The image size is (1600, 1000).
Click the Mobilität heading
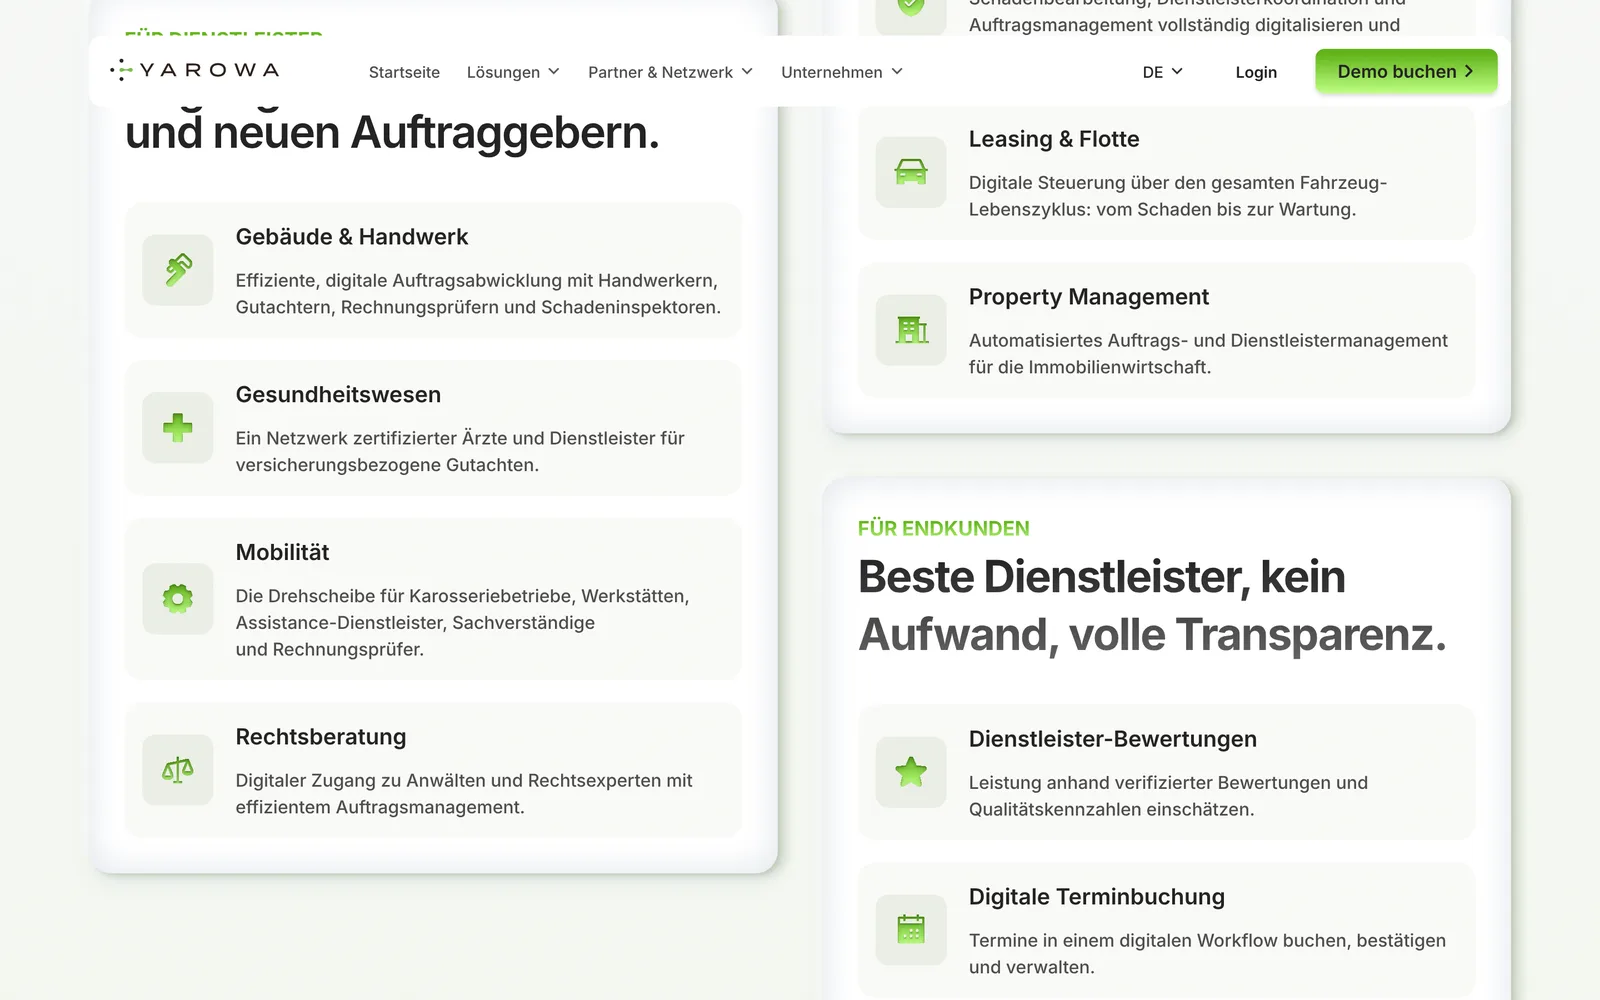click(x=282, y=553)
